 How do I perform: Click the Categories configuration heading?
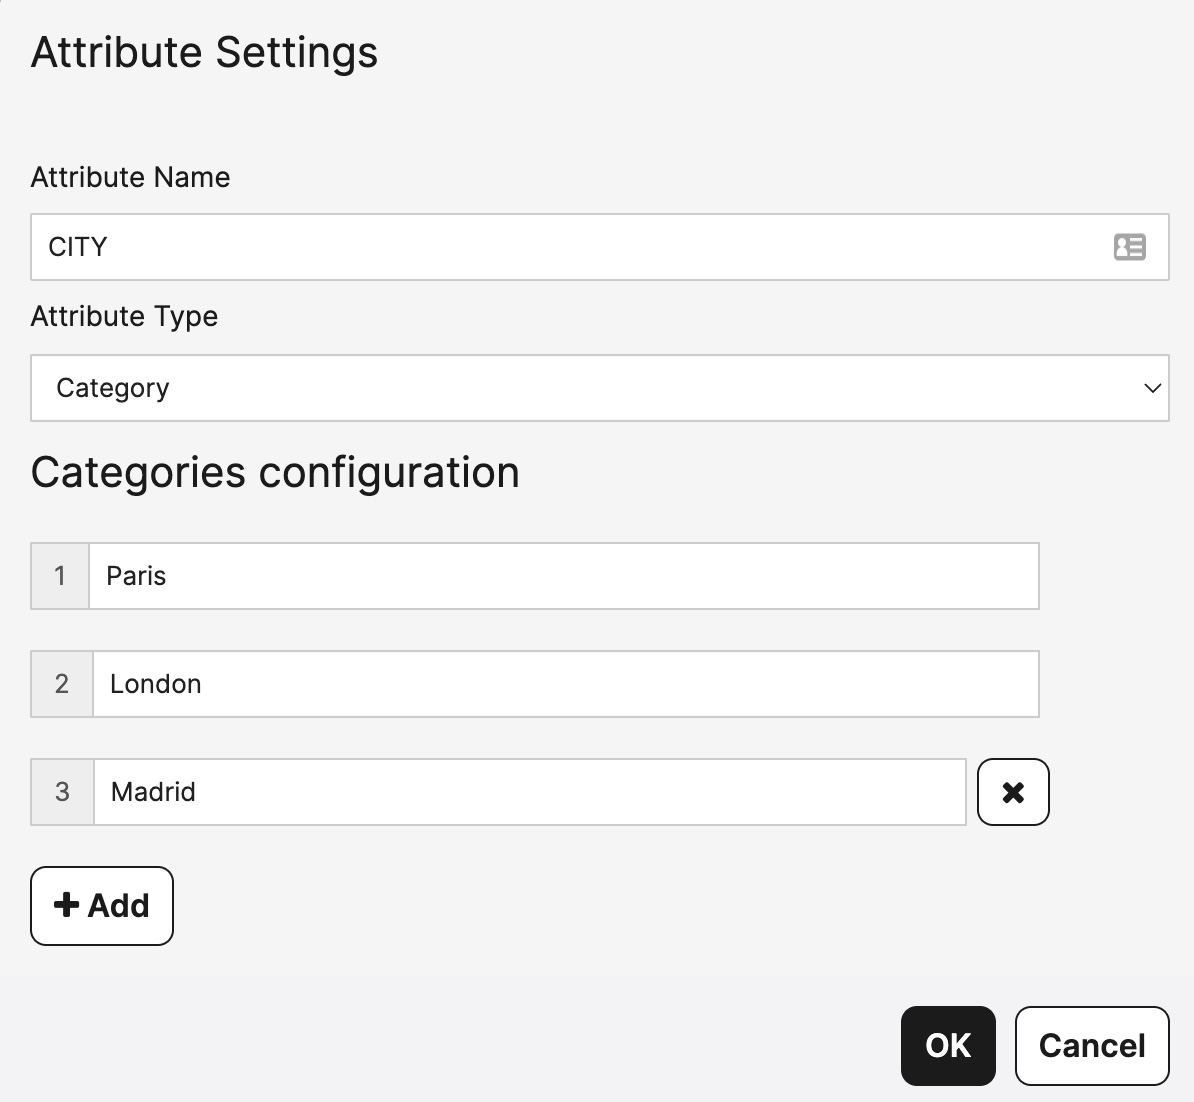coord(275,473)
